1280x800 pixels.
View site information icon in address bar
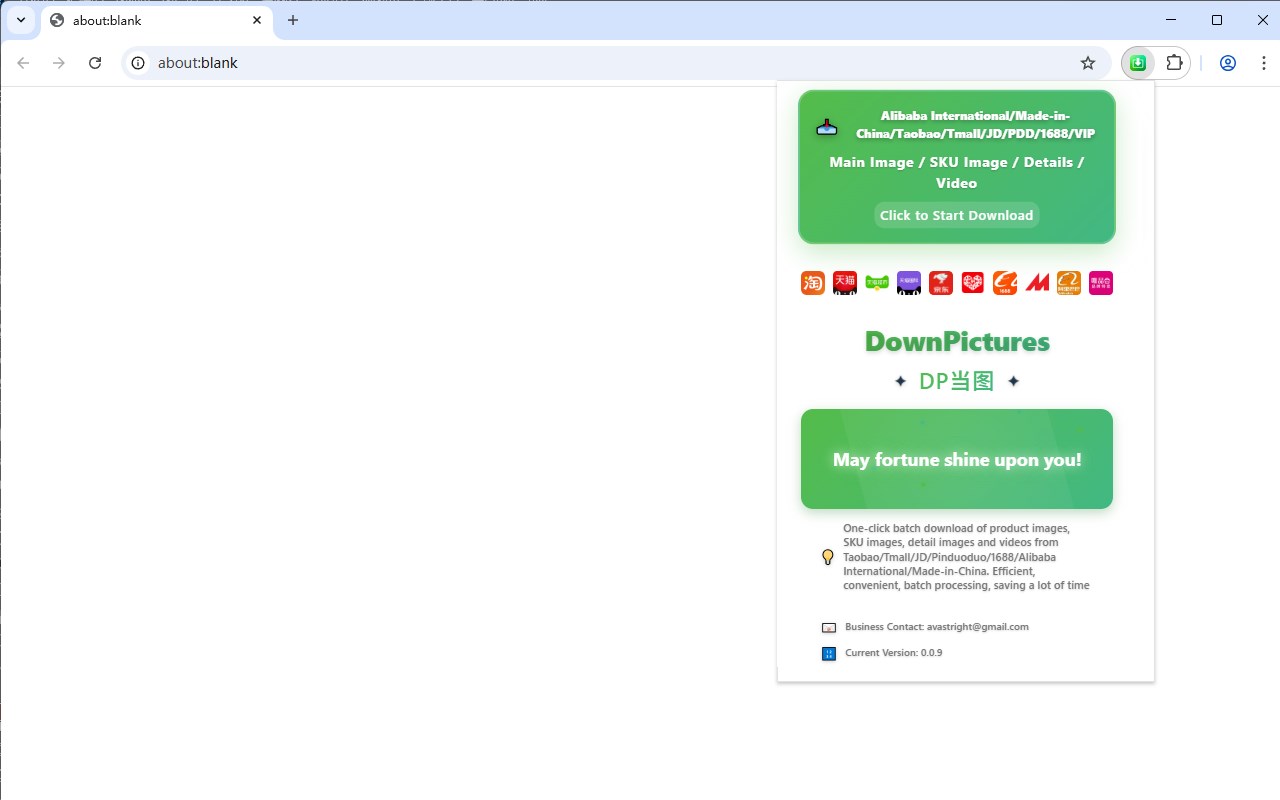(139, 63)
